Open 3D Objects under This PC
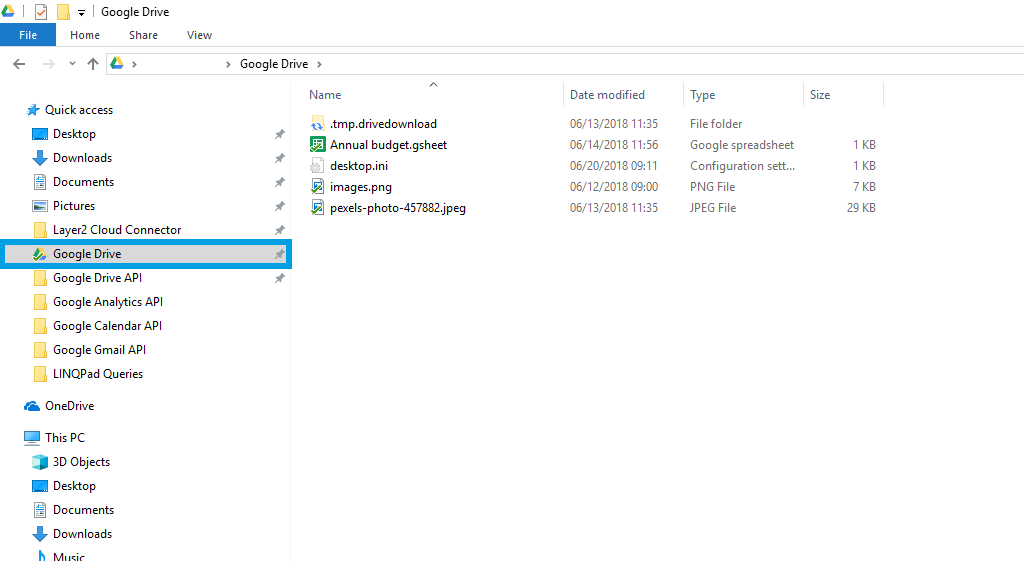The width and height of the screenshot is (1024, 561). click(81, 462)
